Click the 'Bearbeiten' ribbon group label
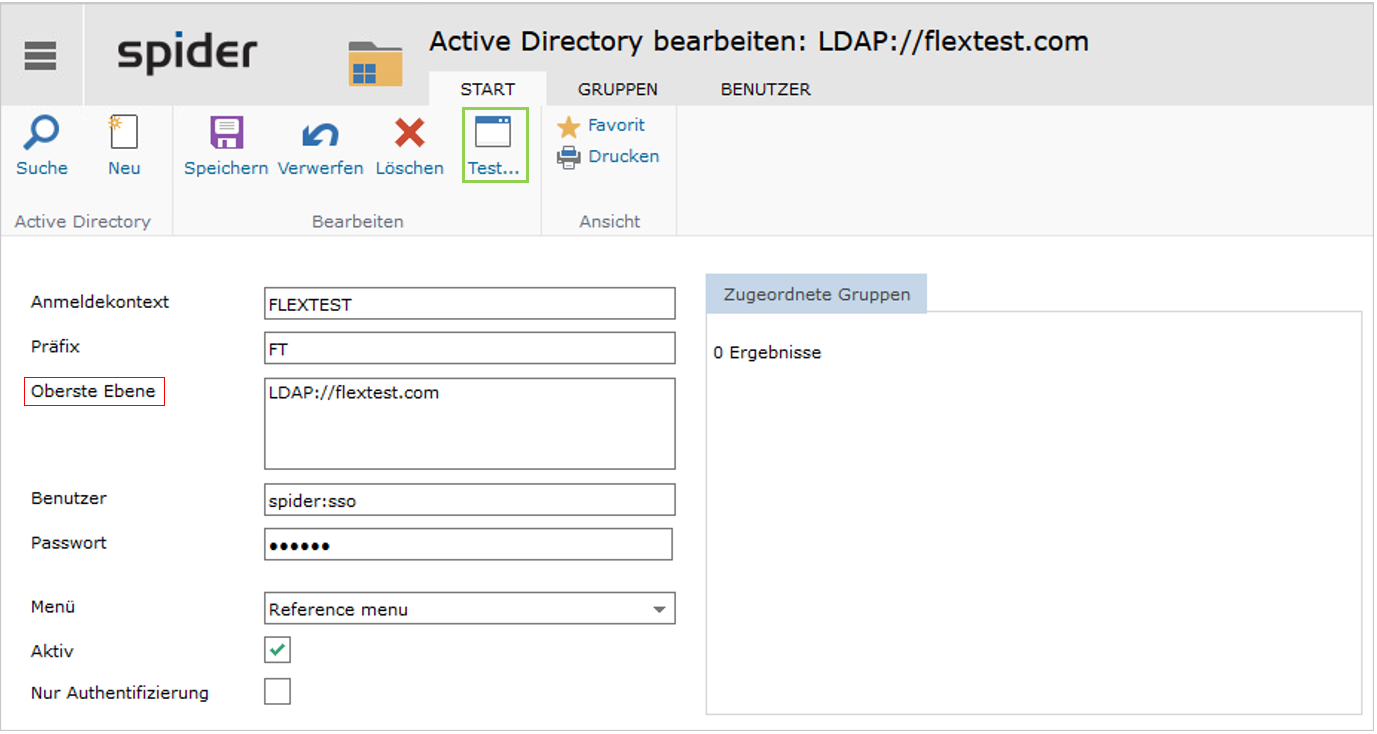The width and height of the screenshot is (1377, 734). 358,222
